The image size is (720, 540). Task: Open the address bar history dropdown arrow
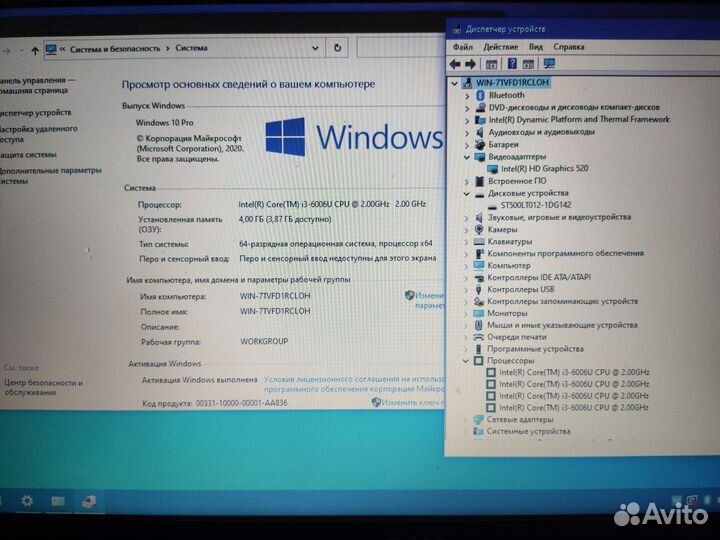tap(315, 48)
